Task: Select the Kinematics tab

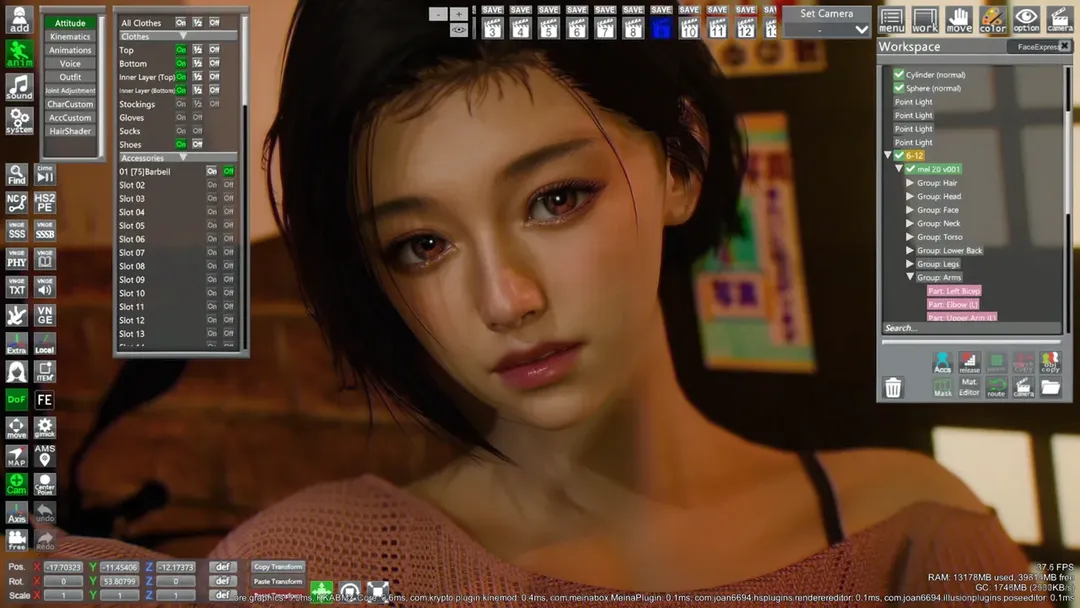Action: click(x=70, y=36)
